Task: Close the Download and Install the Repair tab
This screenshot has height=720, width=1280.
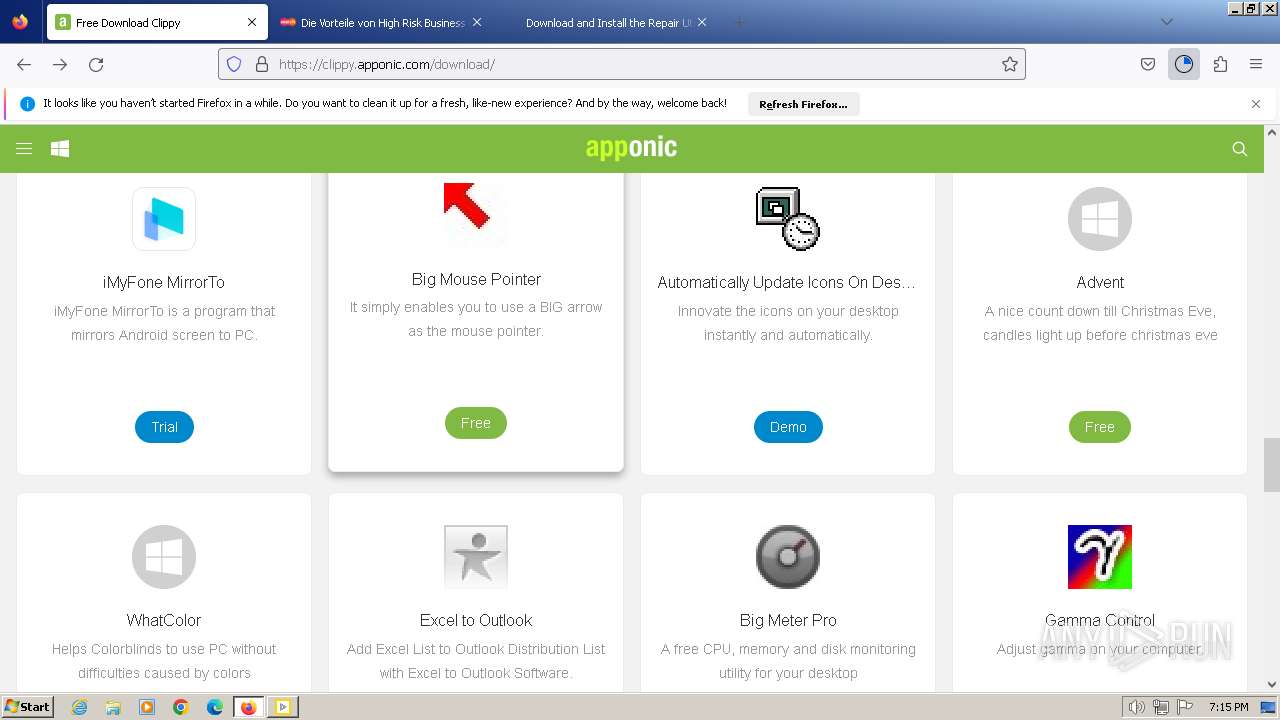Action: pyautogui.click(x=702, y=22)
